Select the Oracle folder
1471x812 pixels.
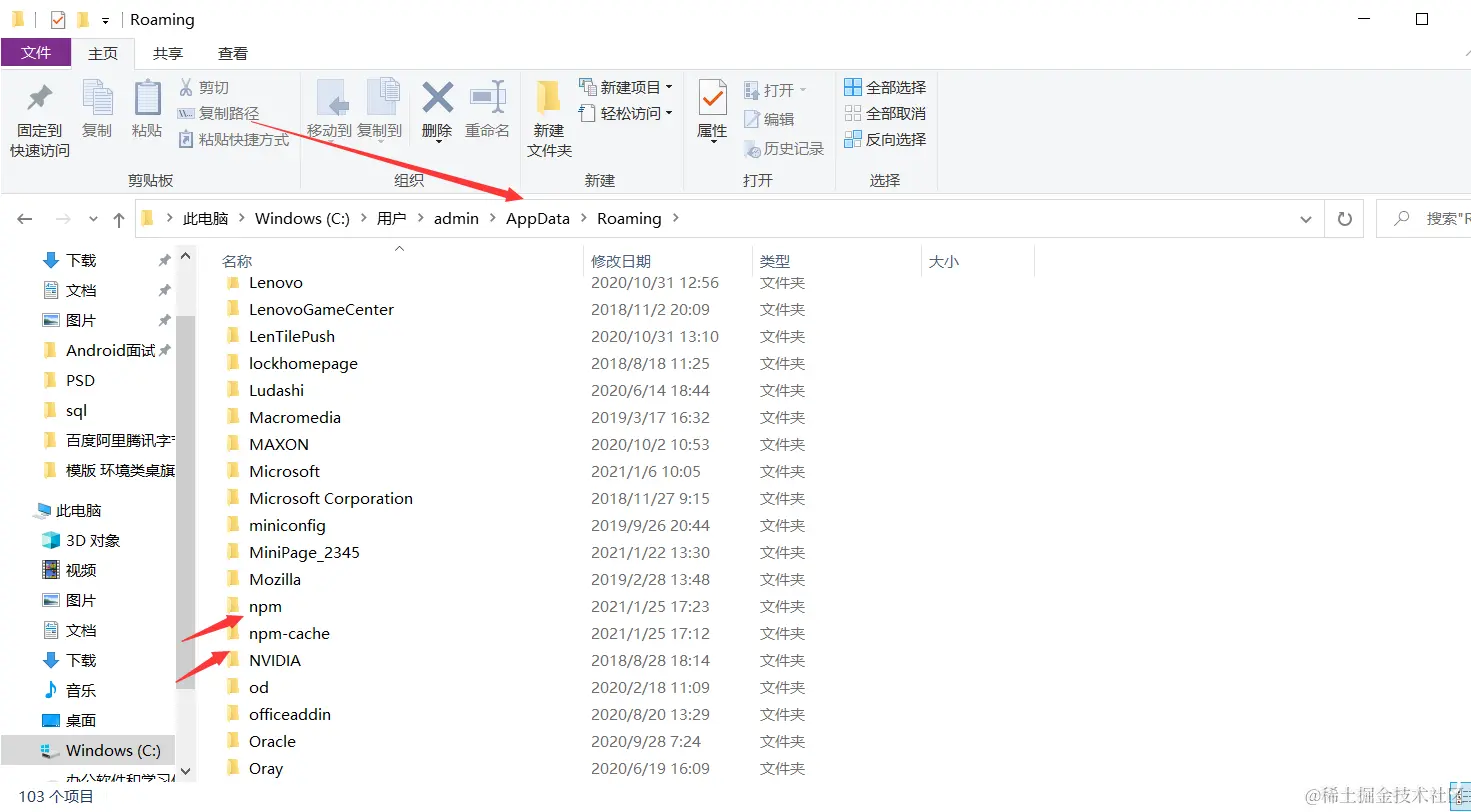pos(272,741)
